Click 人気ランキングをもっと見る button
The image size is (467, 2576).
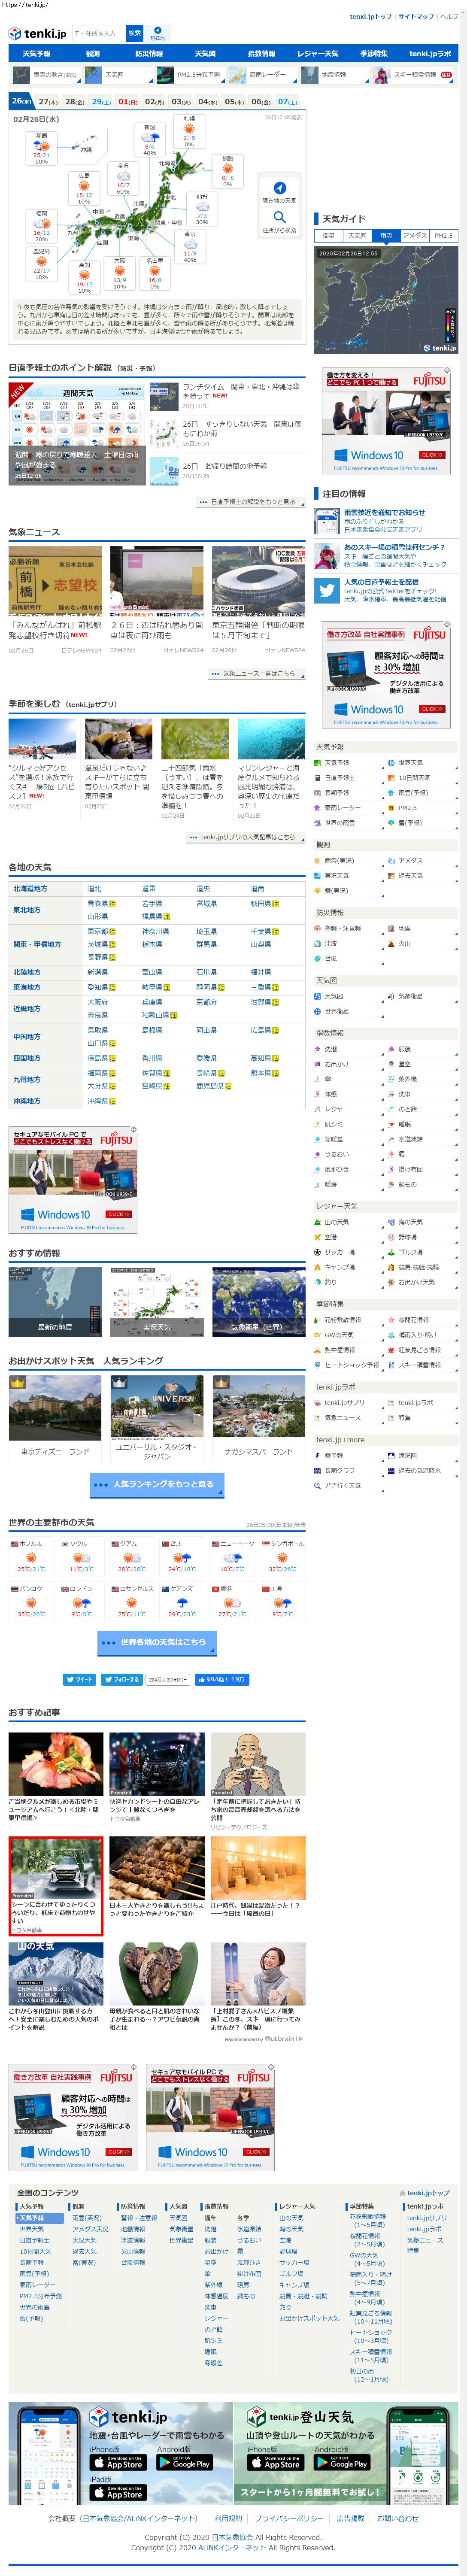click(157, 1485)
